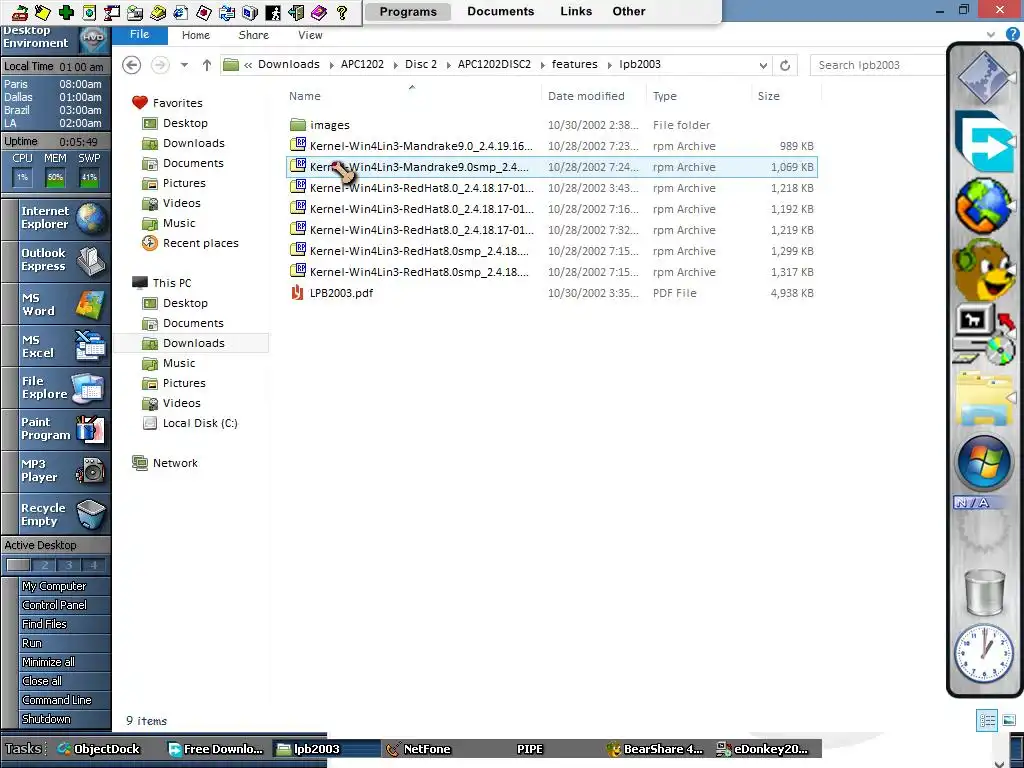The height and width of the screenshot is (768, 1024).
Task: Expand the address bar history dropdown
Action: 763,65
